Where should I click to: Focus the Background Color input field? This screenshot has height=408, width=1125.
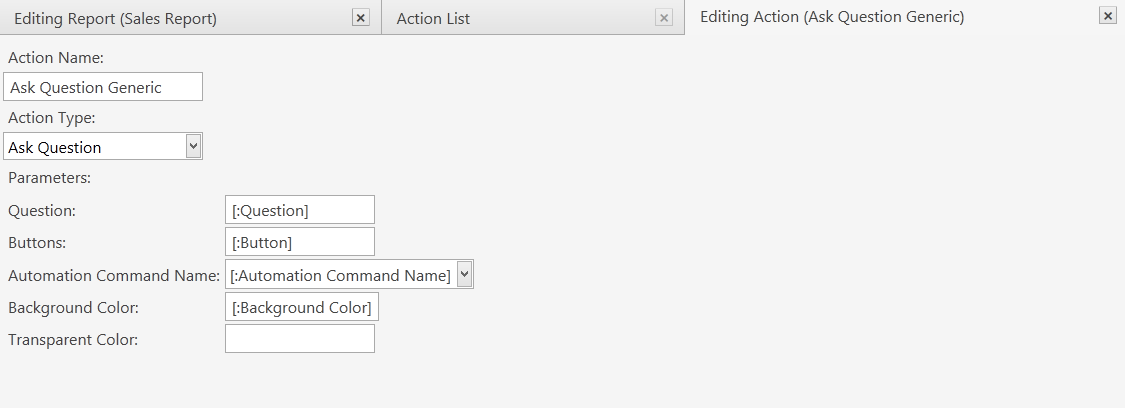302,307
